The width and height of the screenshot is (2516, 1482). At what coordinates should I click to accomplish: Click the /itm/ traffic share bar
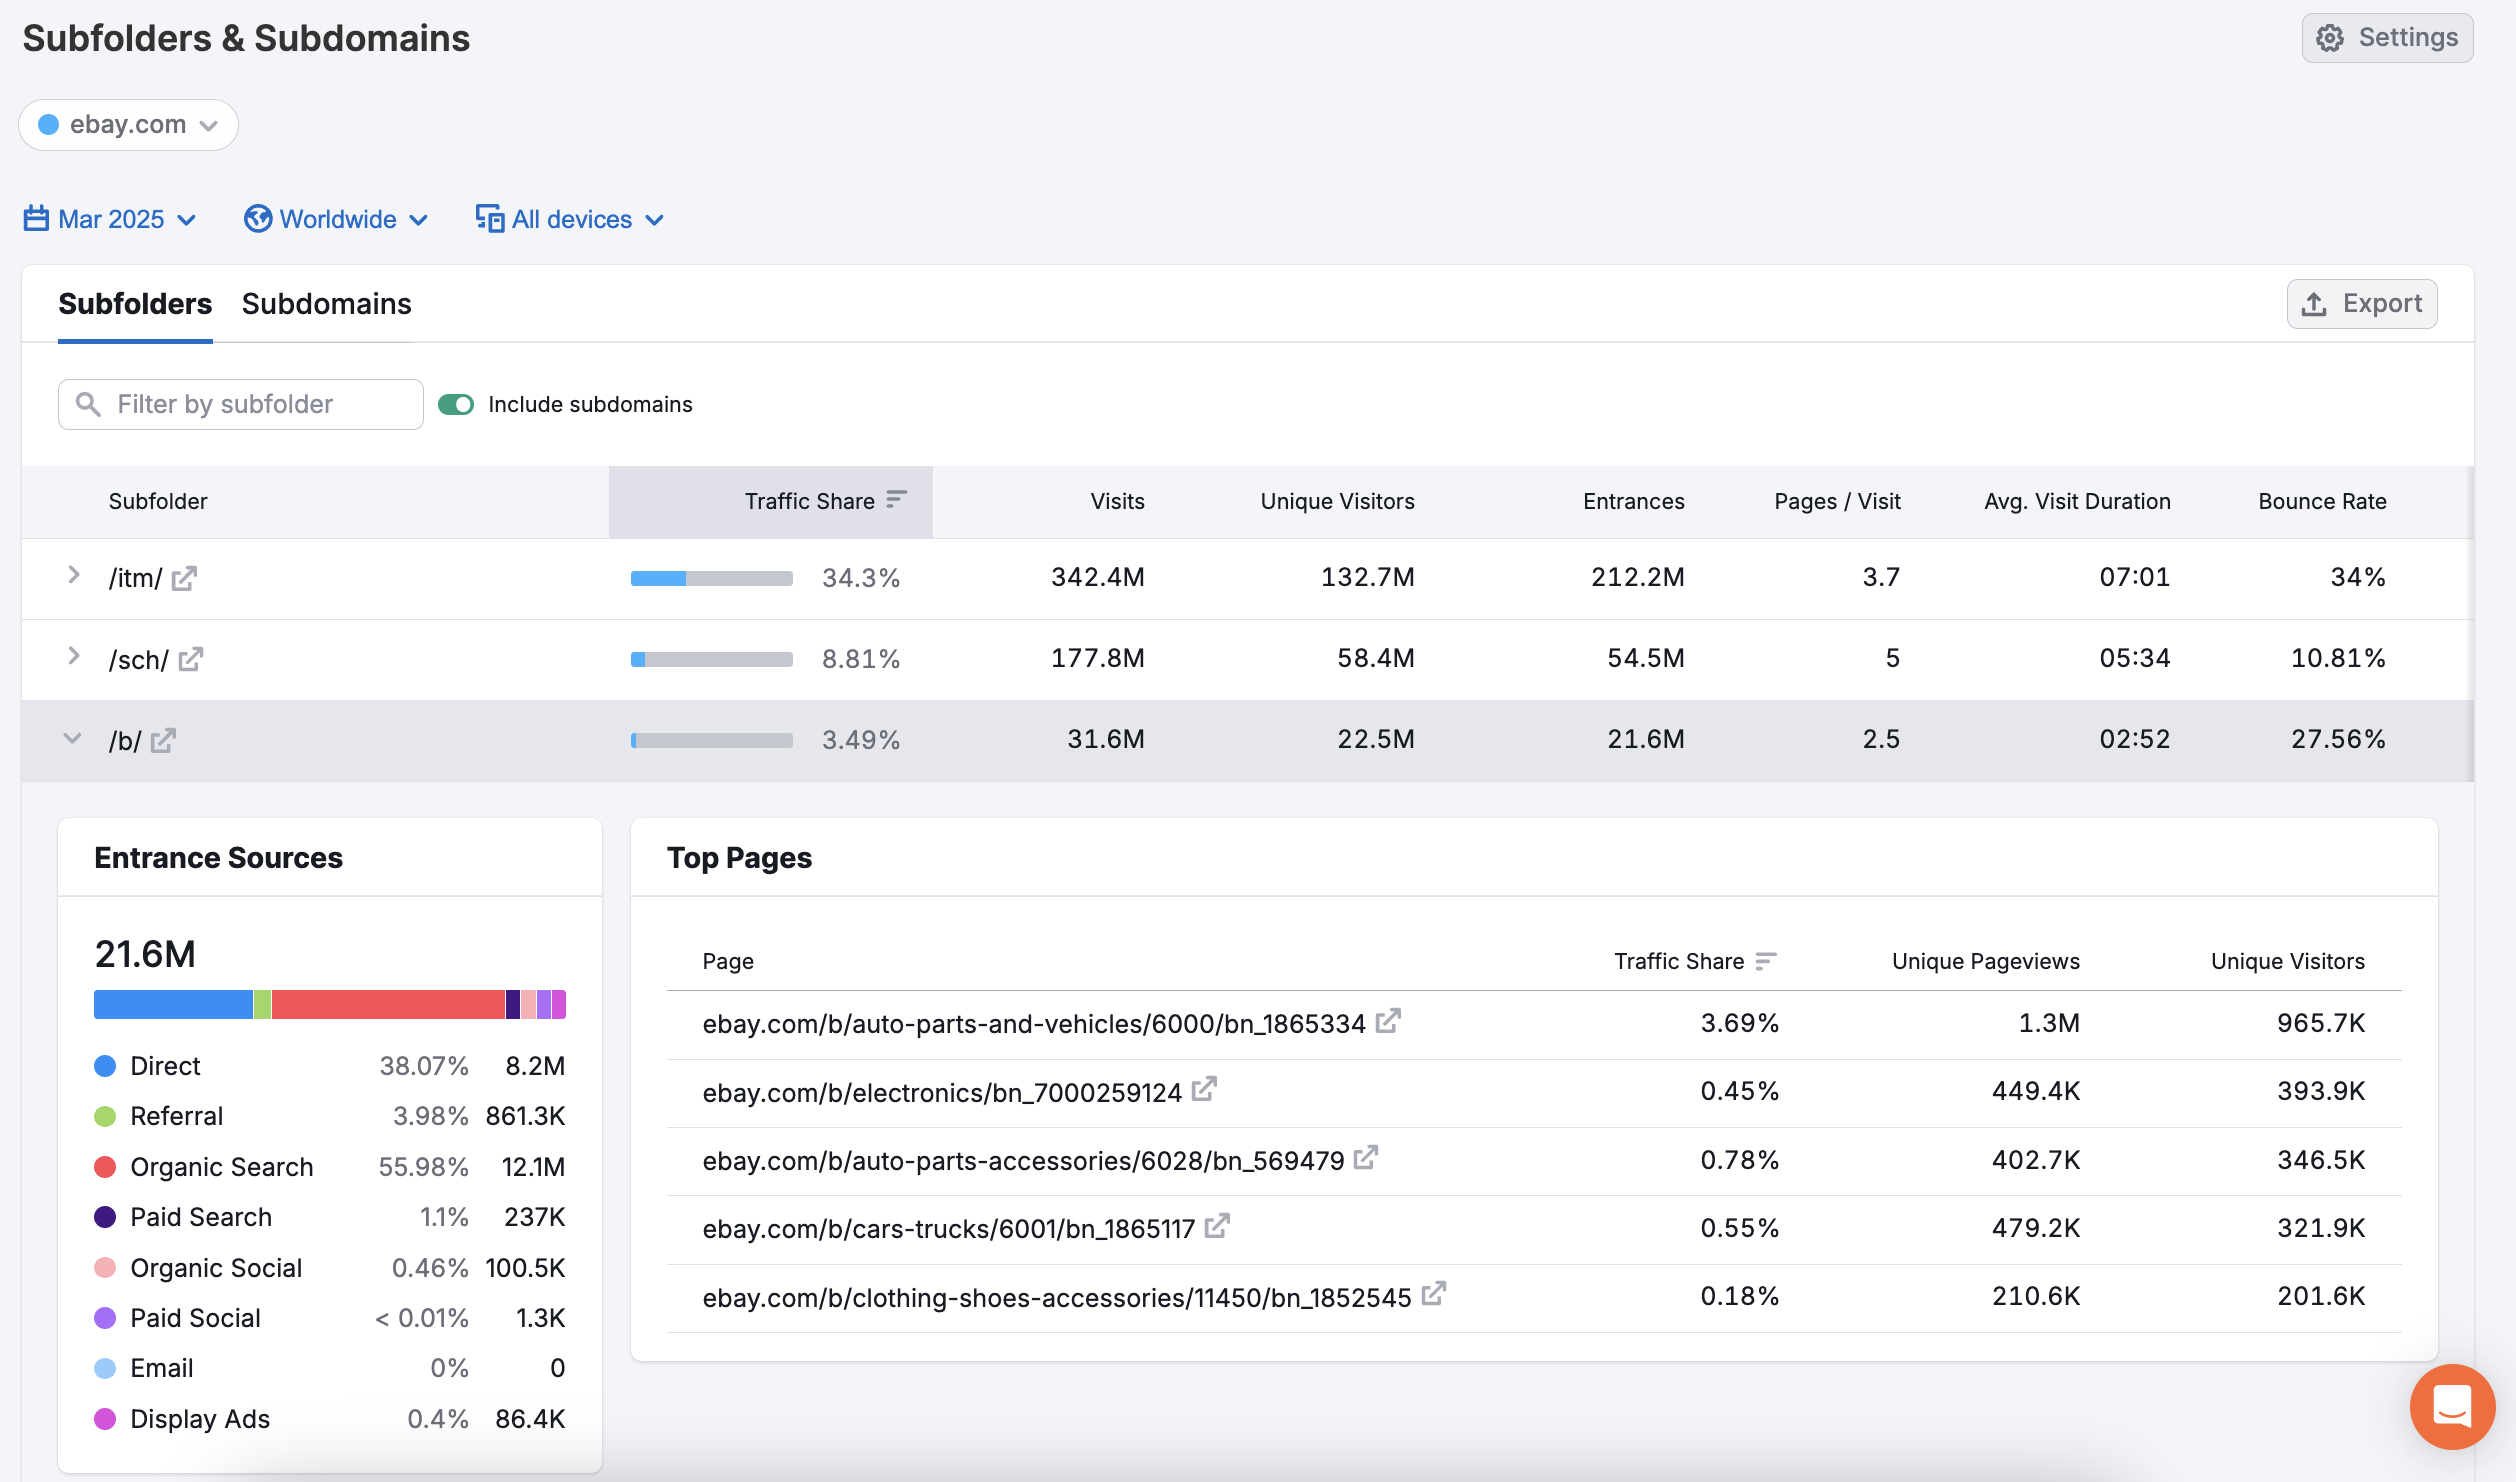coord(712,578)
